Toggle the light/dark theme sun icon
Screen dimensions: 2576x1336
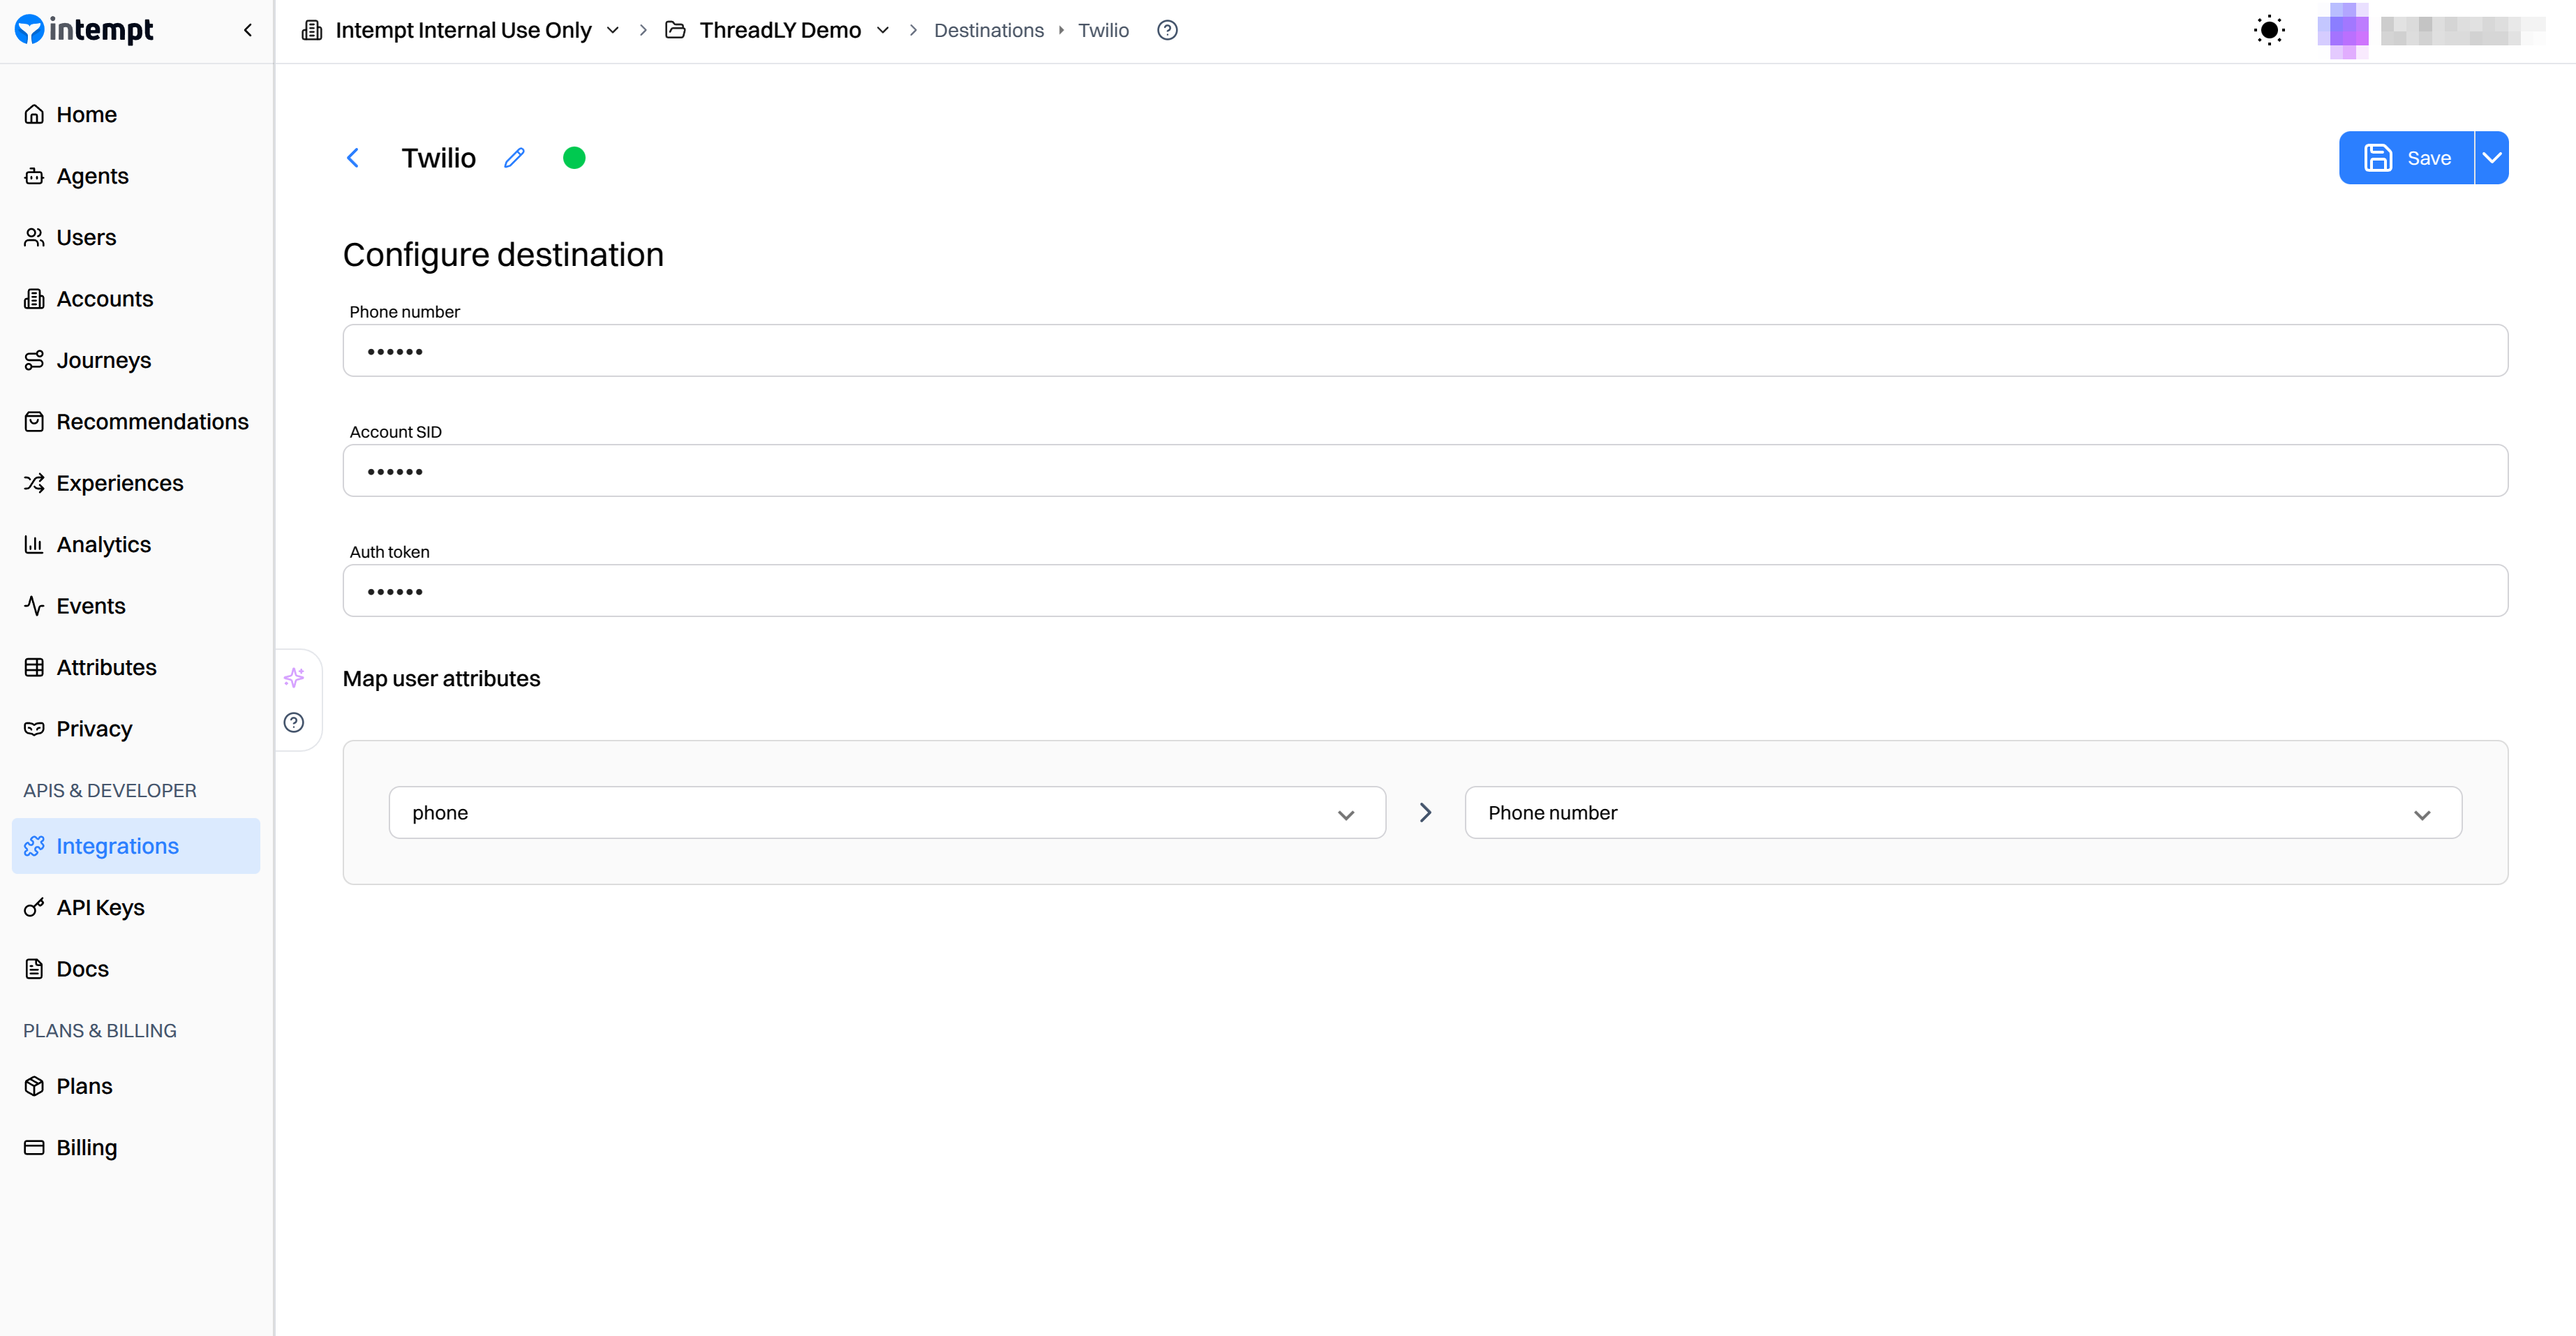(x=2269, y=30)
